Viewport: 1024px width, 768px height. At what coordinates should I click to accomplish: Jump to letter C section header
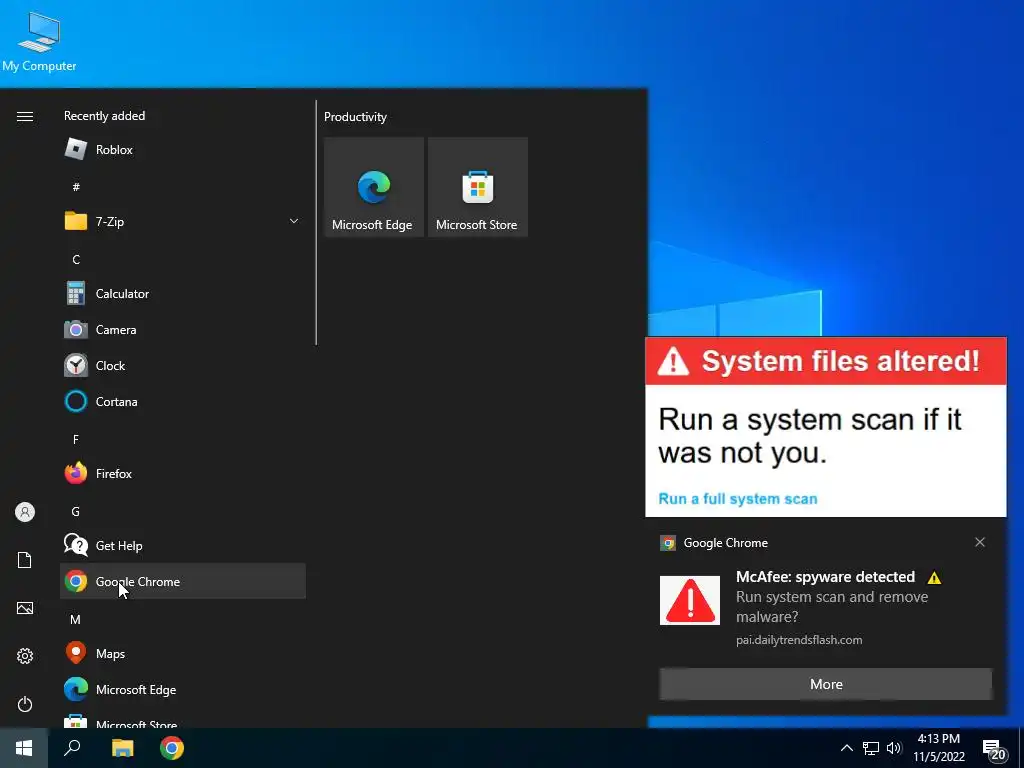coord(76,260)
